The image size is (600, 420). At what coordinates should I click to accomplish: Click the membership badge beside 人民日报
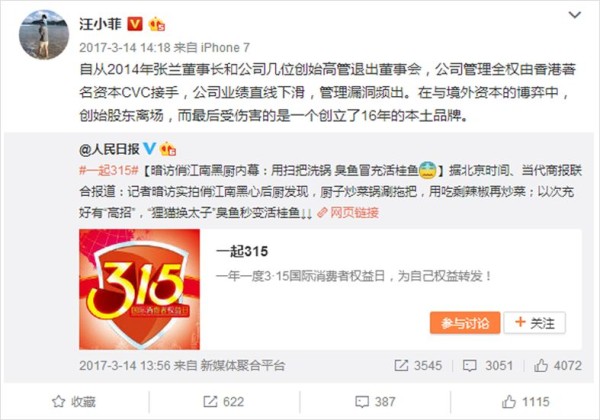pos(168,149)
